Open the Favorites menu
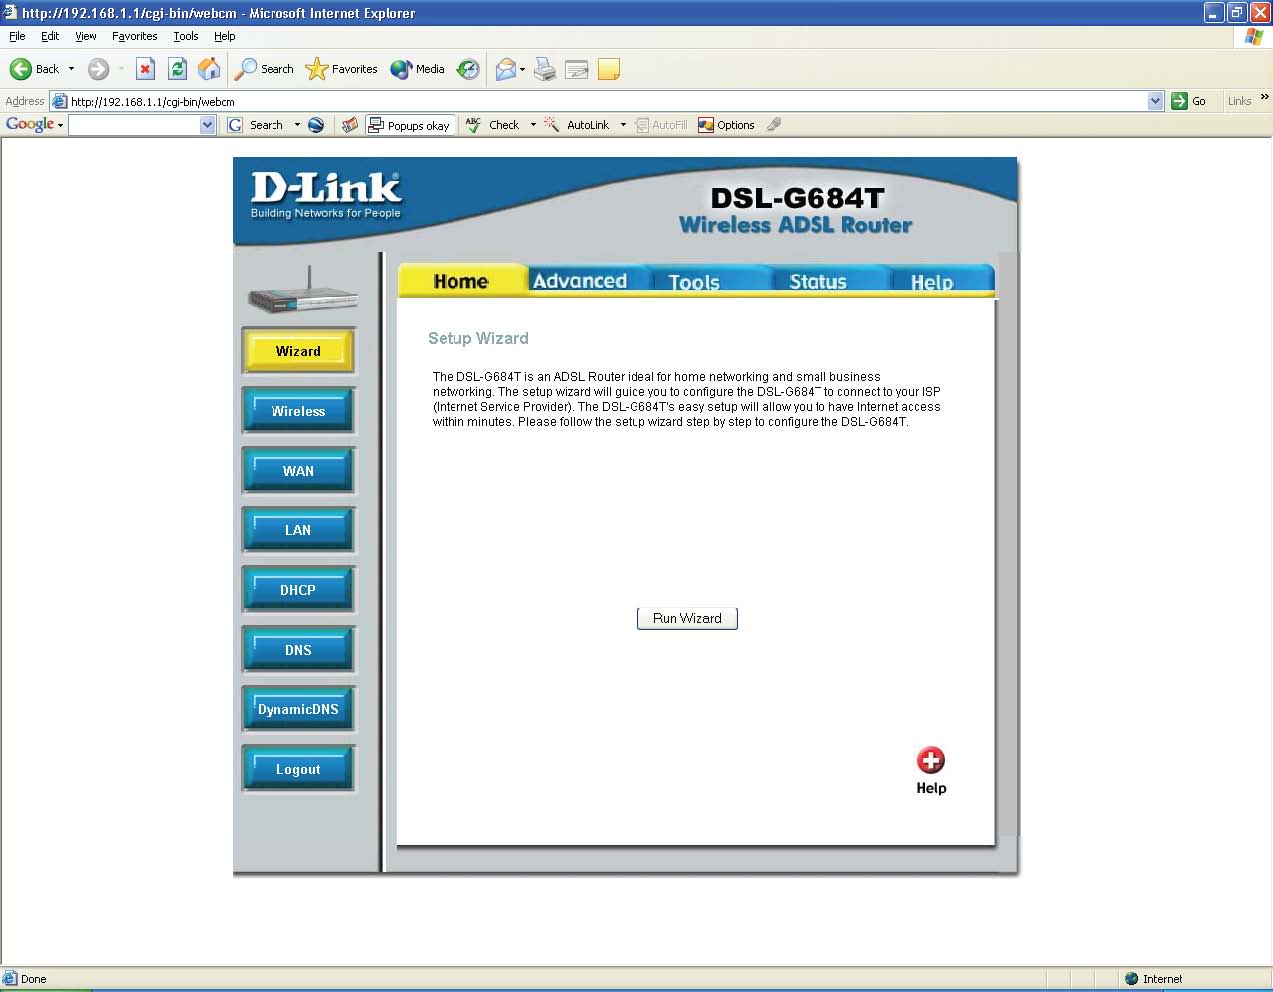This screenshot has height=992, width=1273. coord(135,36)
